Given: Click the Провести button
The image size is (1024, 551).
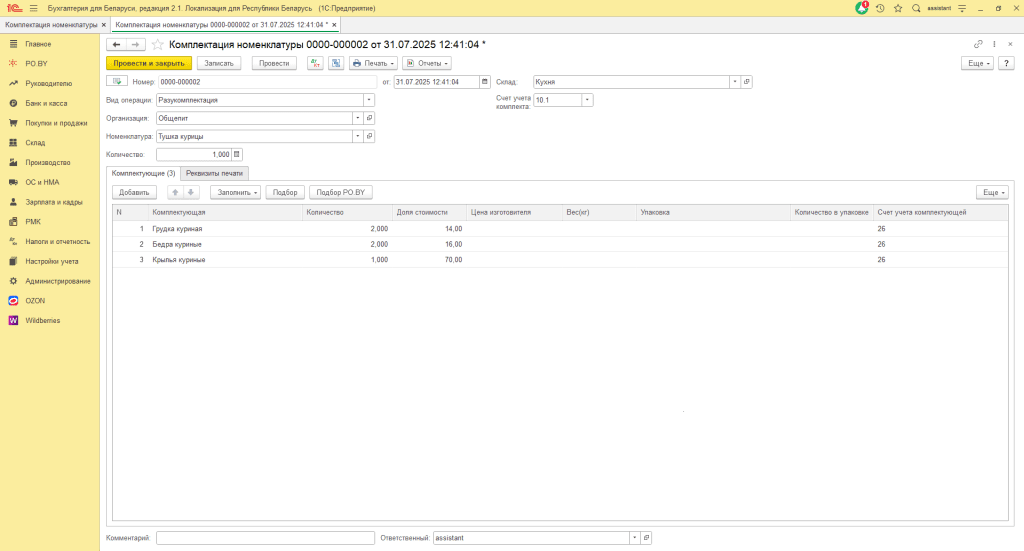Looking at the screenshot, I should point(274,63).
